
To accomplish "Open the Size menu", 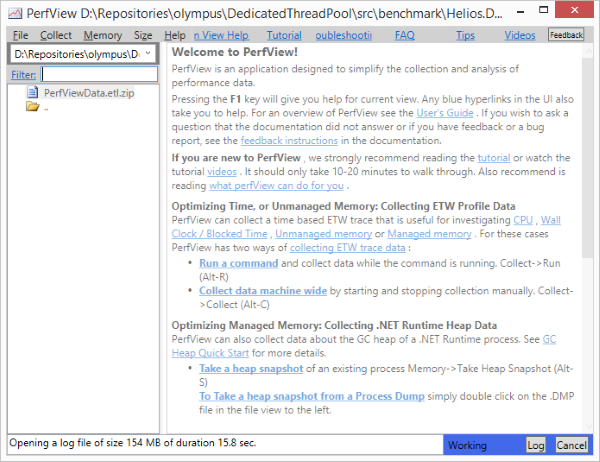I will (x=143, y=35).
